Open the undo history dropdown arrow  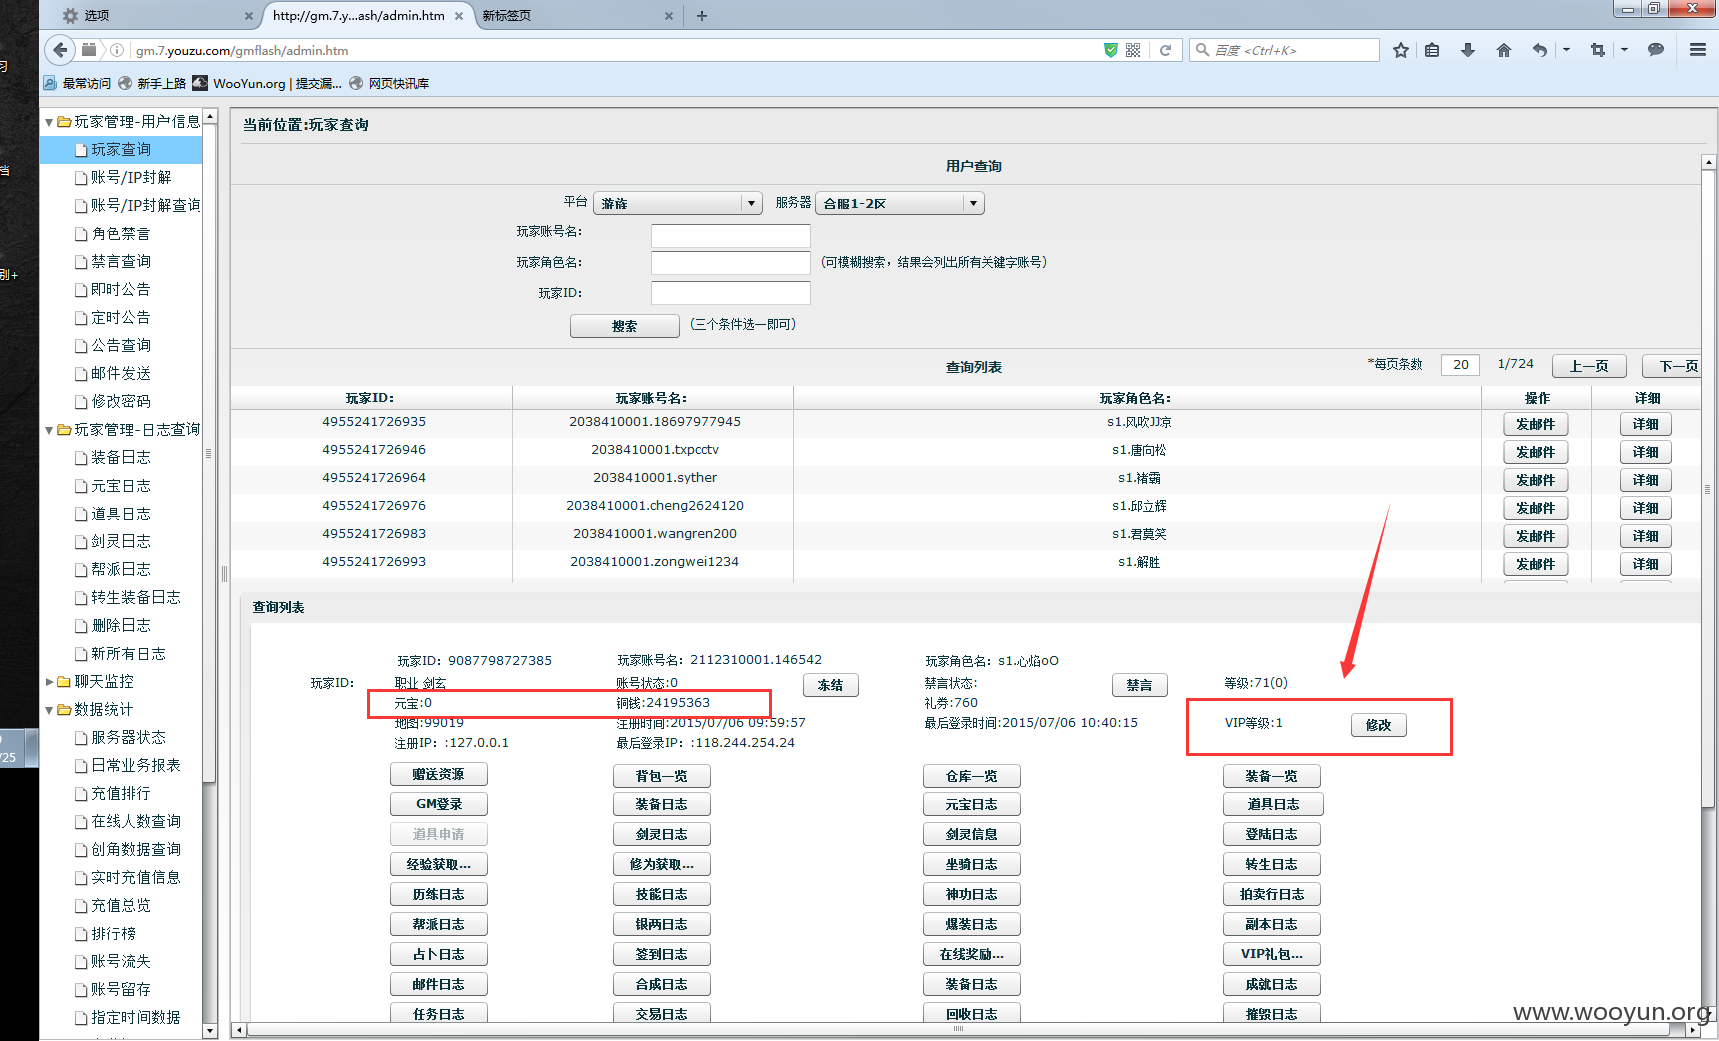[x=1566, y=50]
